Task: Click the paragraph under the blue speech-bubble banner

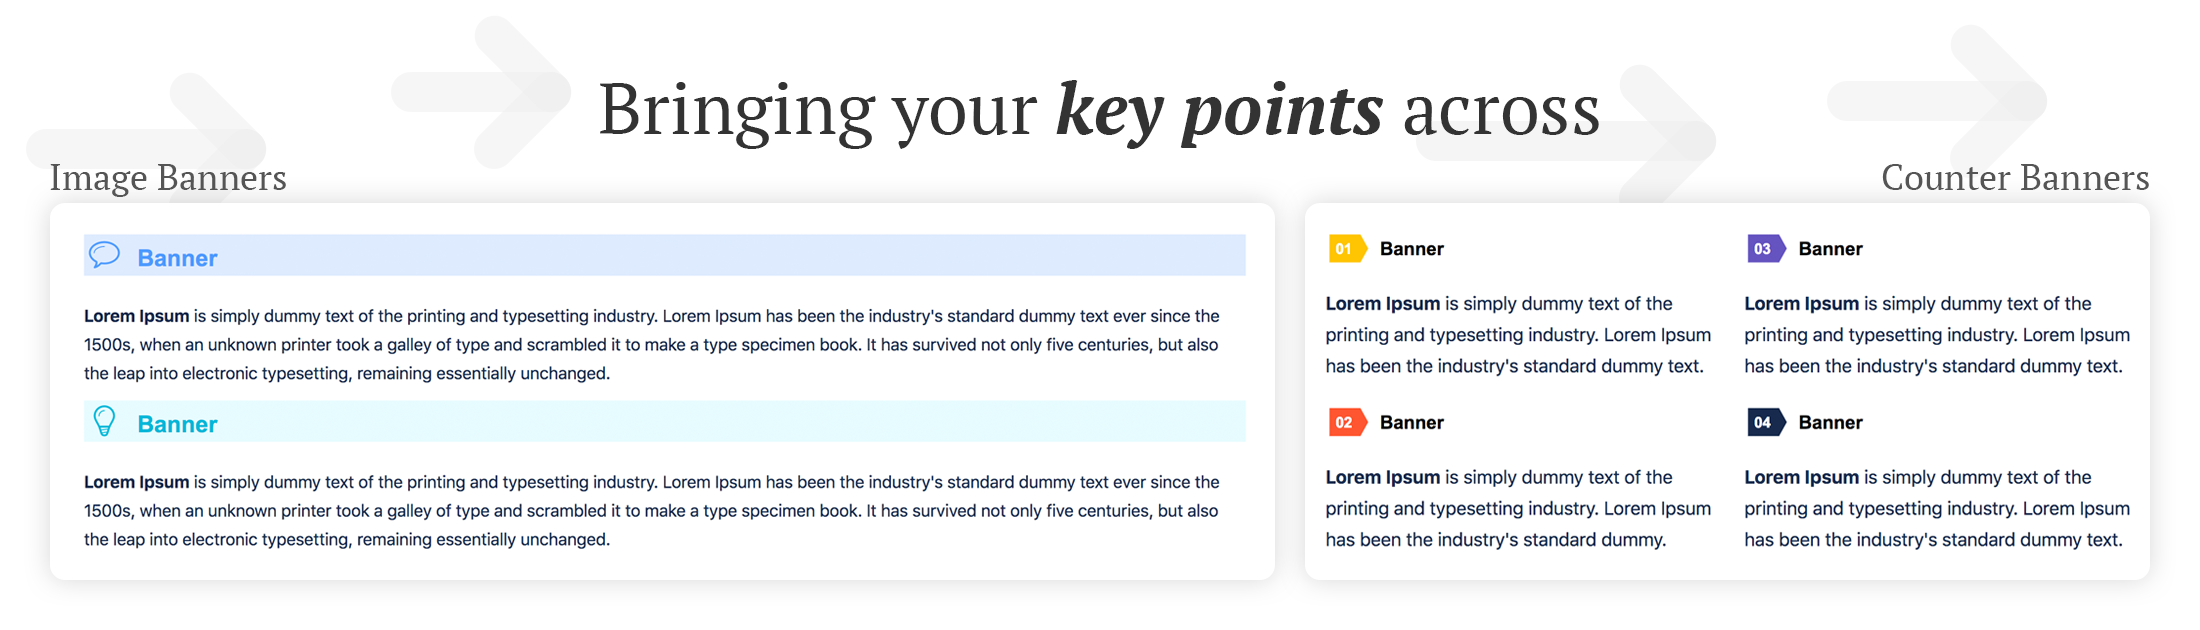Action: (651, 344)
